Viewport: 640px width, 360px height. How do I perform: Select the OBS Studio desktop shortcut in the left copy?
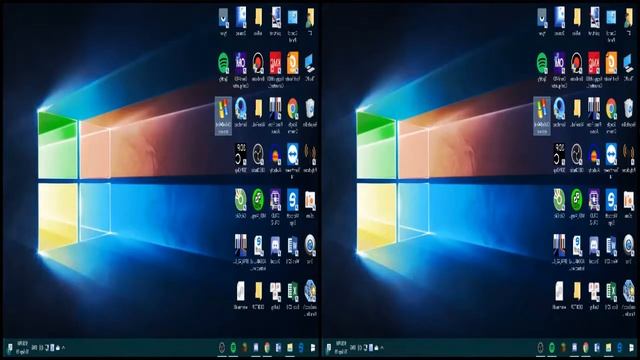click(x=258, y=154)
